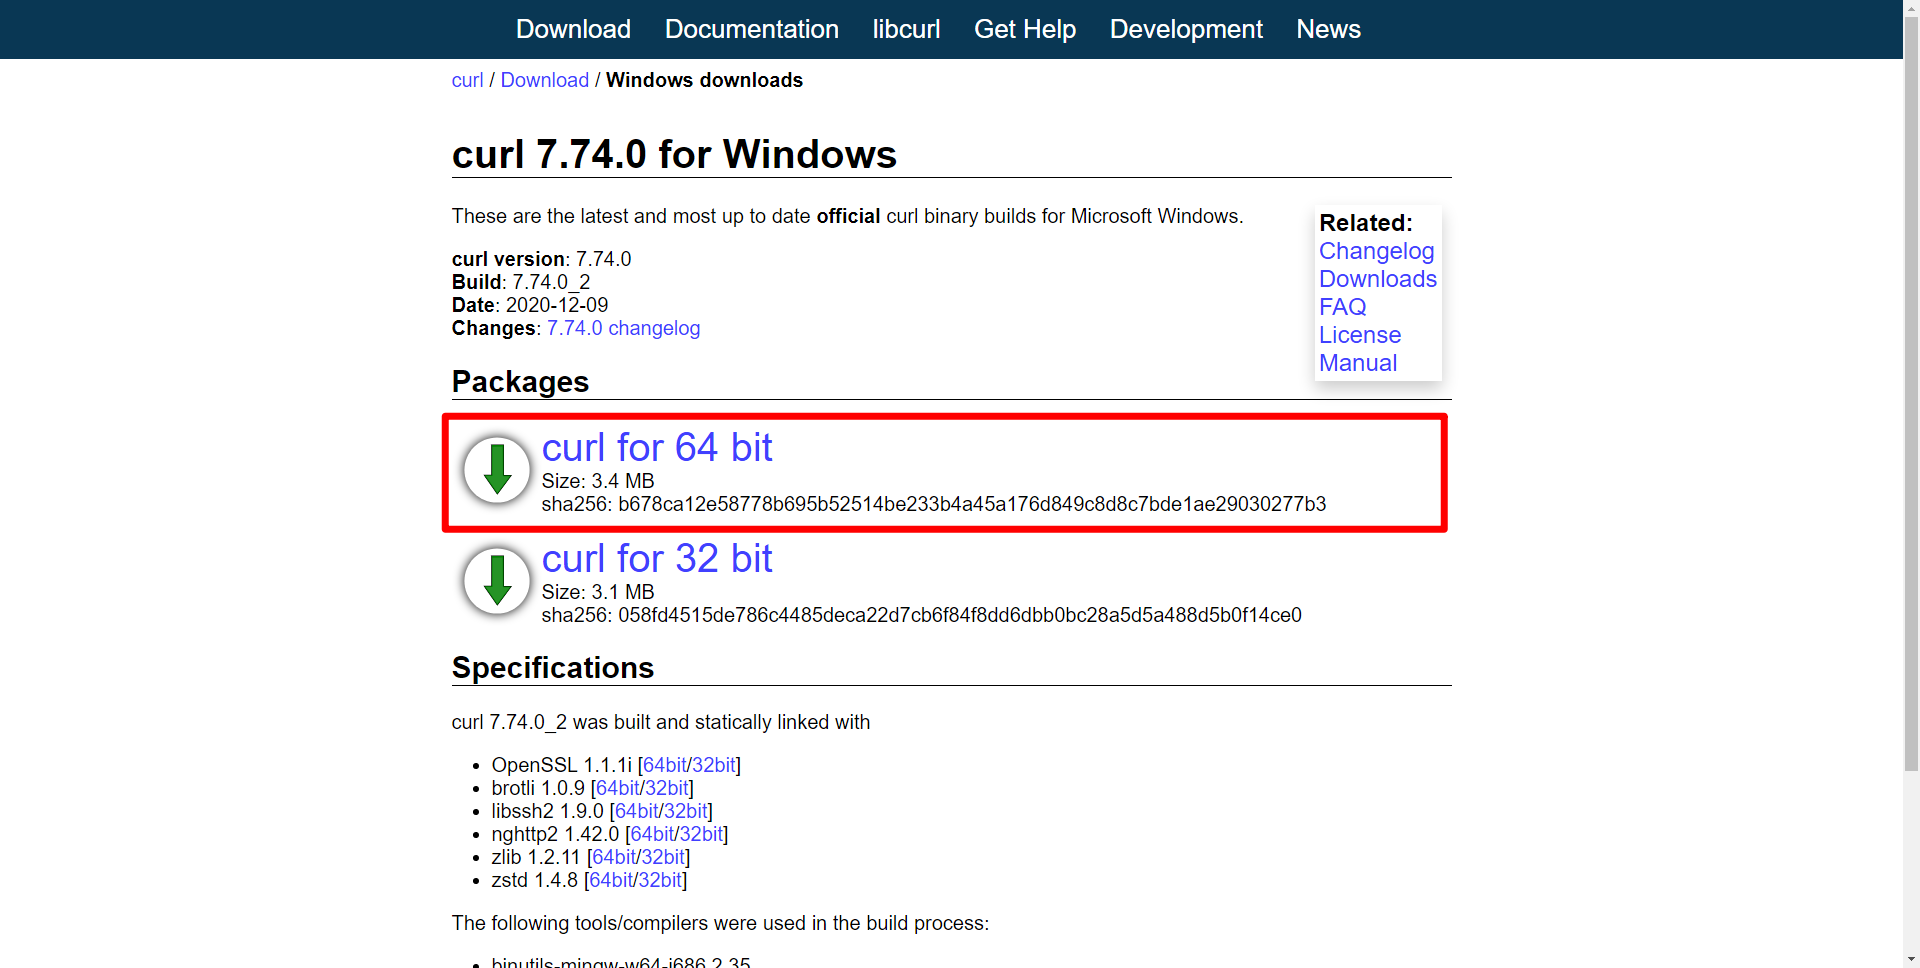Open nghttp2 1.42.0 32bit link
The width and height of the screenshot is (1920, 968).
tap(701, 834)
